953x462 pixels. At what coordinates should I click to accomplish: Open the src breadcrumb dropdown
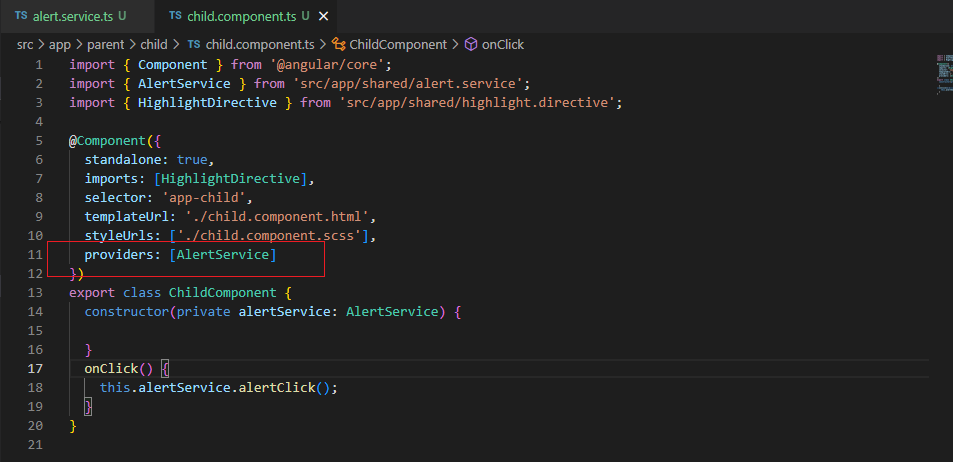coord(25,44)
